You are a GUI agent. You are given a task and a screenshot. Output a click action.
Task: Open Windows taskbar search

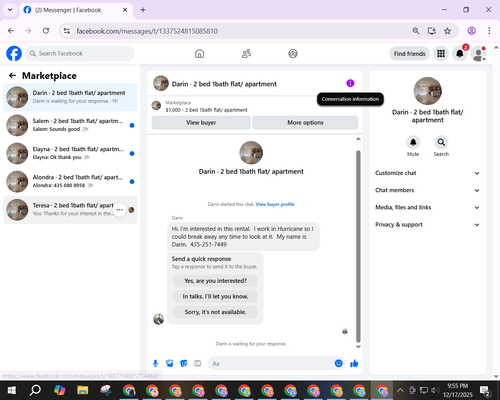pyautogui.click(x=35, y=390)
